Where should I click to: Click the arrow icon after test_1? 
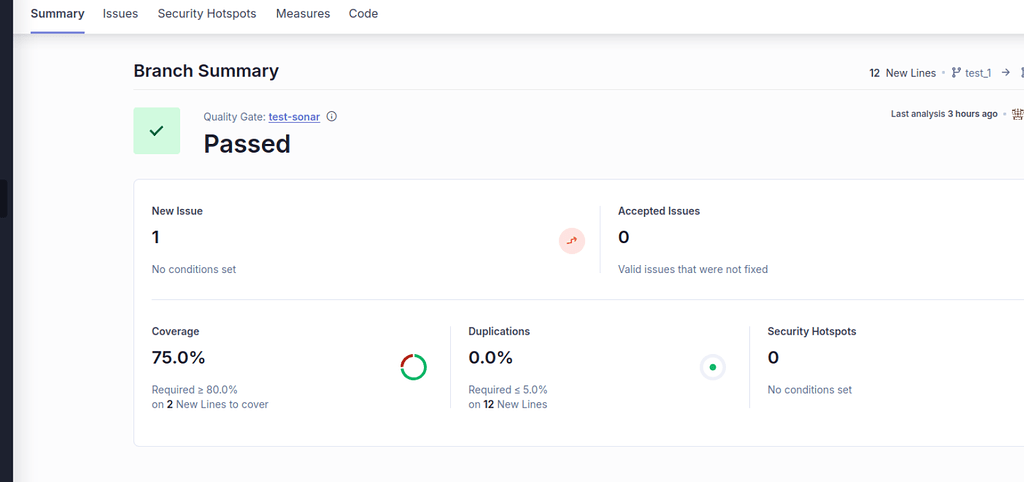[1006, 73]
